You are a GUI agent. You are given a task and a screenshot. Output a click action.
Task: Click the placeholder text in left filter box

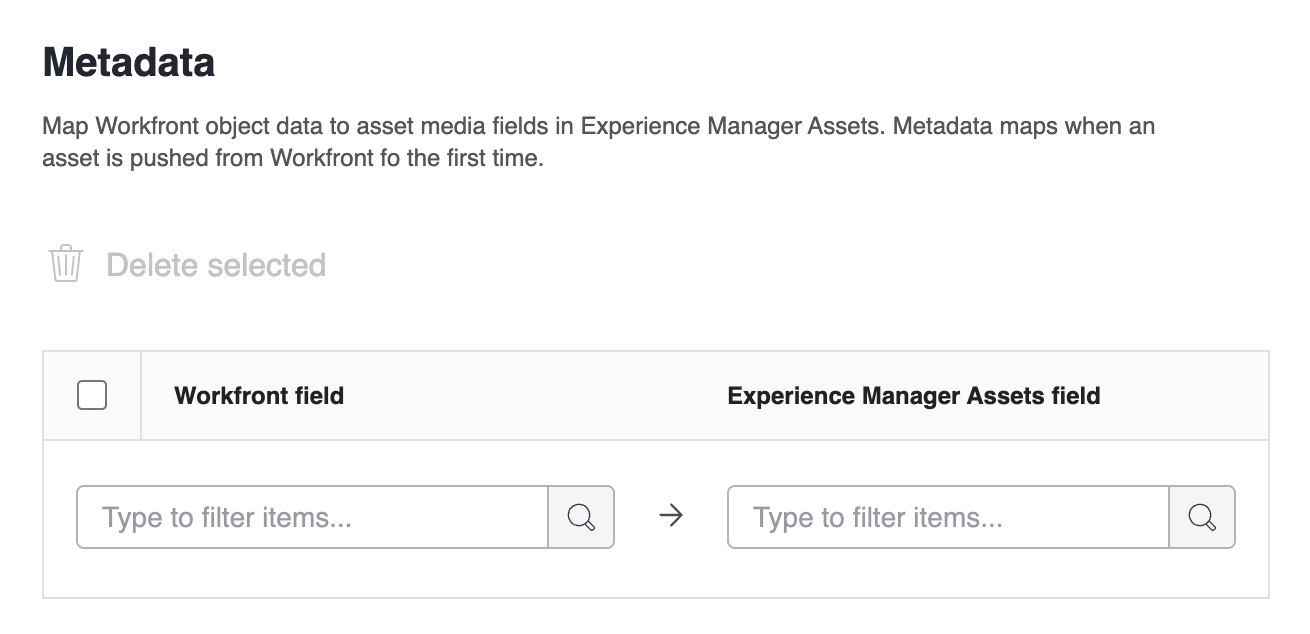[x=228, y=518]
